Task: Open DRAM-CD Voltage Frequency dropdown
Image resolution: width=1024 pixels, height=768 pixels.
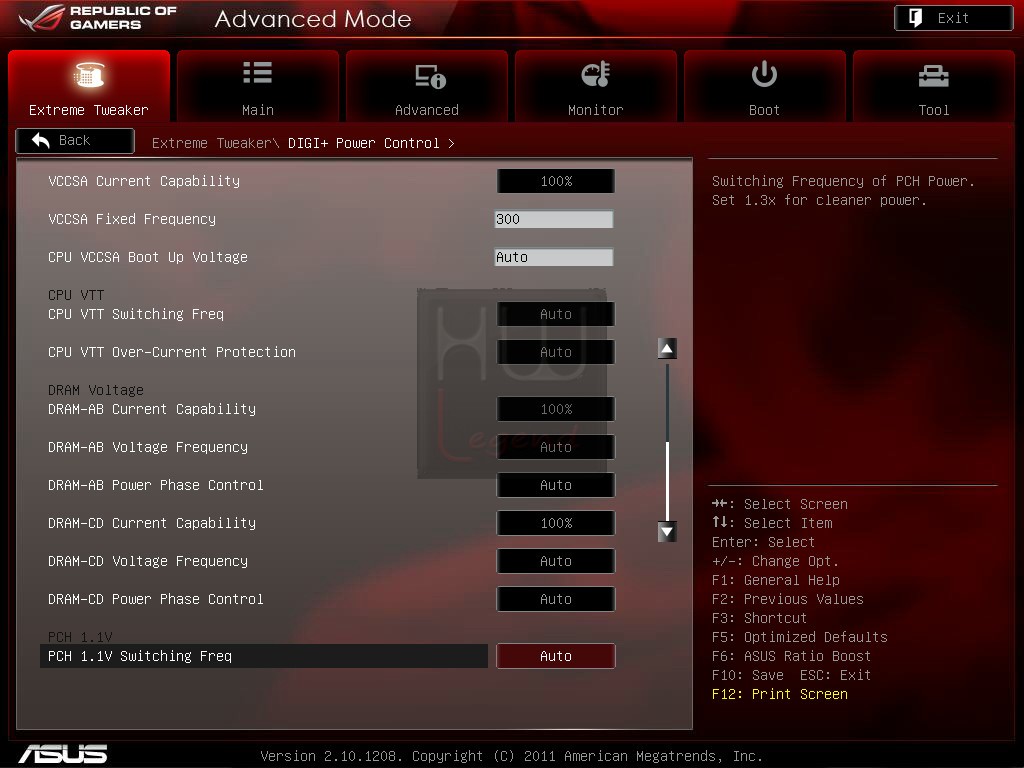Action: (556, 561)
